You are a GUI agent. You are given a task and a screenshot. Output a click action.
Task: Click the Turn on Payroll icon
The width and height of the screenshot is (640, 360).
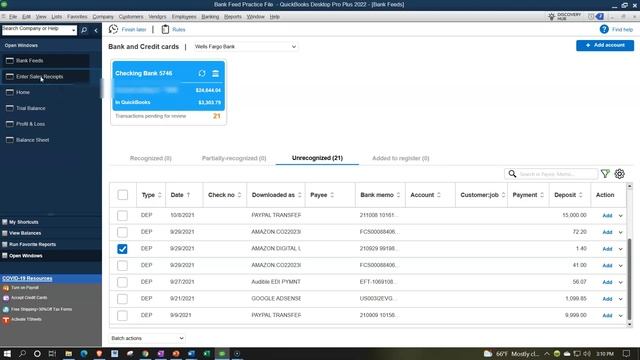click(6, 288)
